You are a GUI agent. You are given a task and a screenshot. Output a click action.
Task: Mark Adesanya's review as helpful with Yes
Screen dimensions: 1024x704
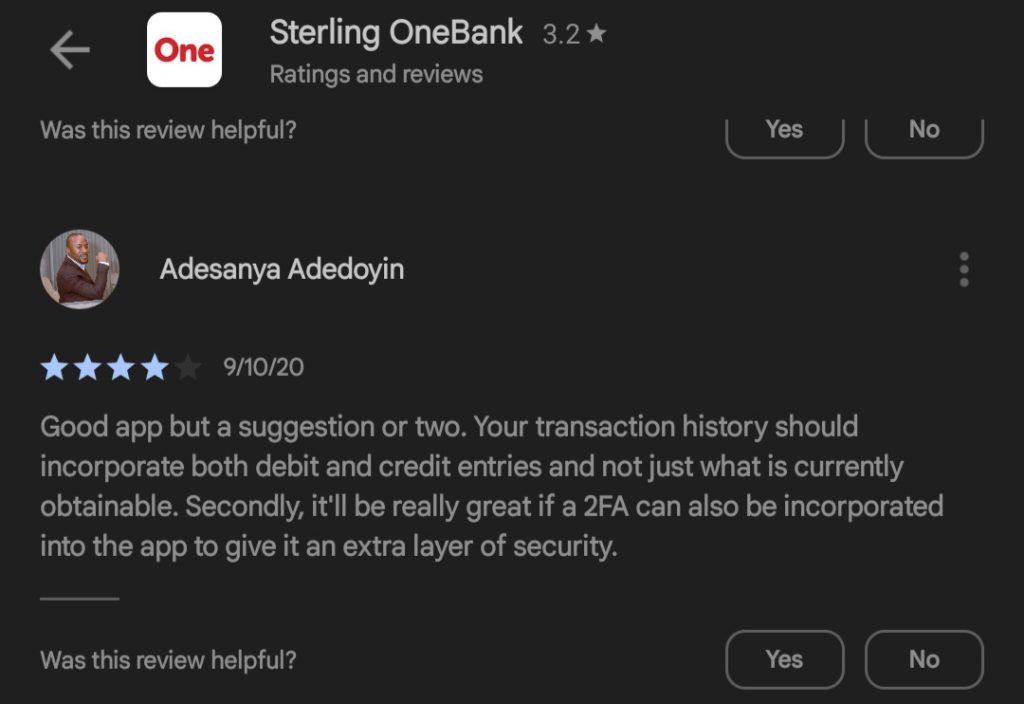pyautogui.click(x=784, y=659)
